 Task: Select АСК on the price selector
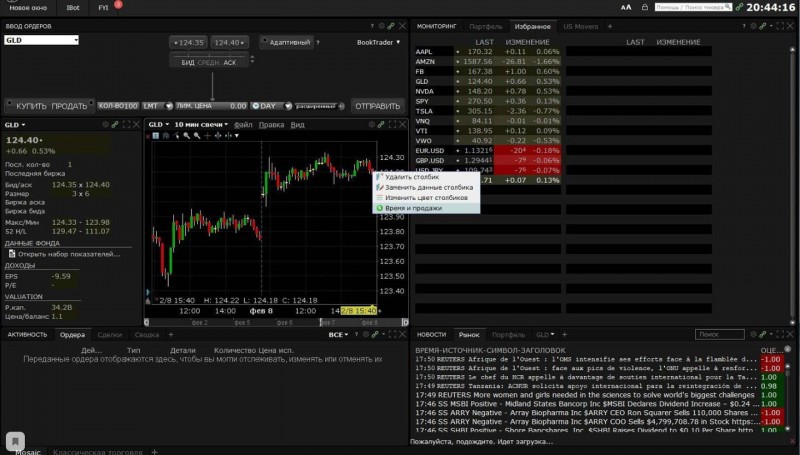pyautogui.click(x=230, y=63)
